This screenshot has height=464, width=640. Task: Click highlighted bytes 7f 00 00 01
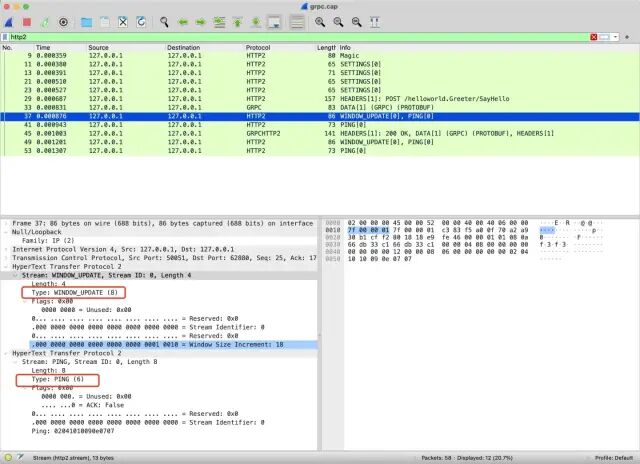[x=368, y=231]
